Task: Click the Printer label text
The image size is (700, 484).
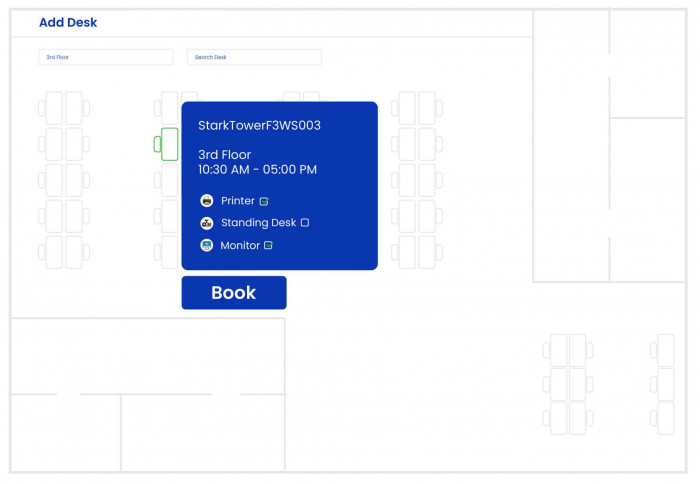Action: coord(238,200)
